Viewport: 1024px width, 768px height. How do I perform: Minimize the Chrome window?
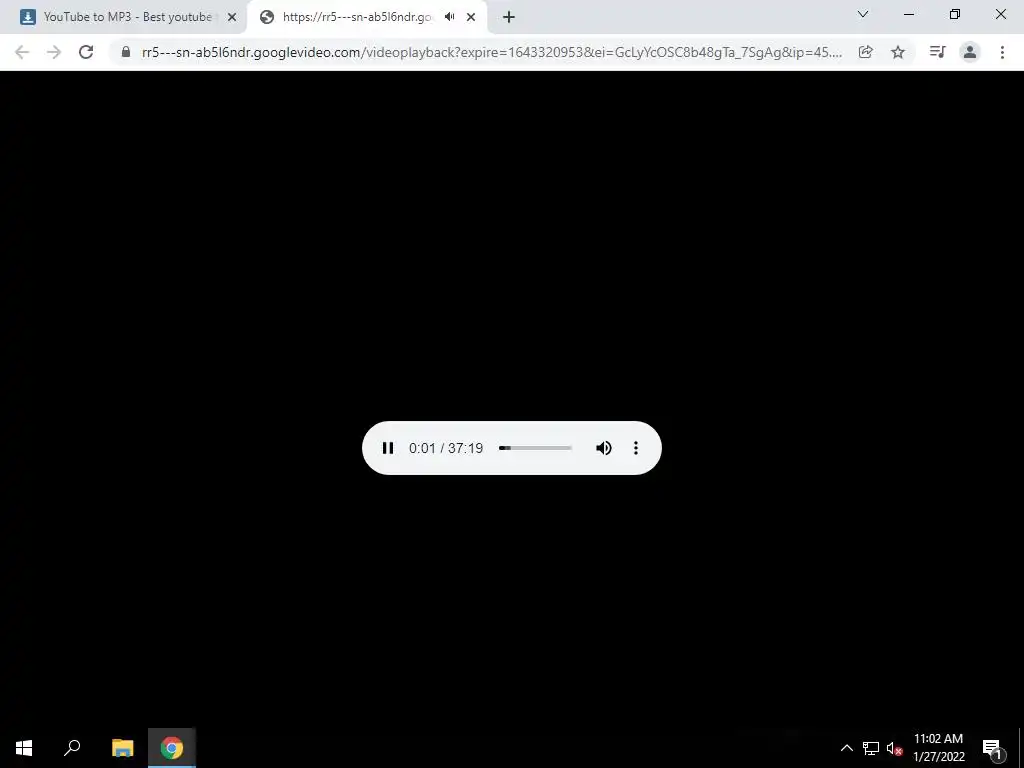tap(909, 14)
